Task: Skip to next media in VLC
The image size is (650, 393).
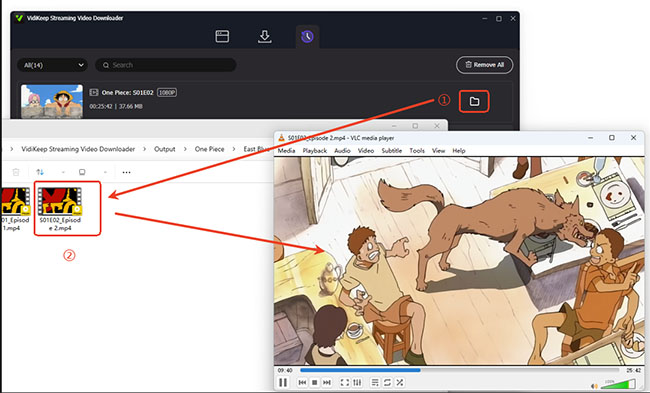Action: tap(327, 382)
